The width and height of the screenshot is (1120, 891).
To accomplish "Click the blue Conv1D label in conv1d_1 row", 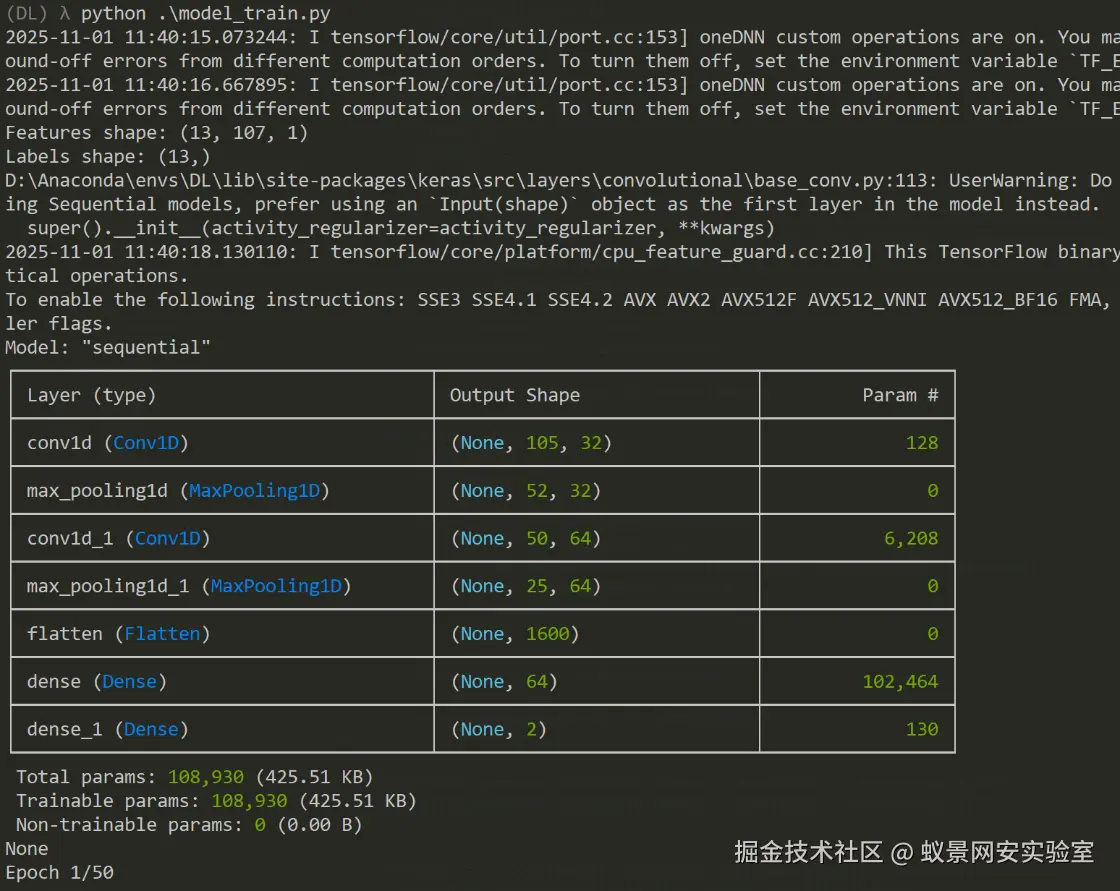I will point(168,538).
